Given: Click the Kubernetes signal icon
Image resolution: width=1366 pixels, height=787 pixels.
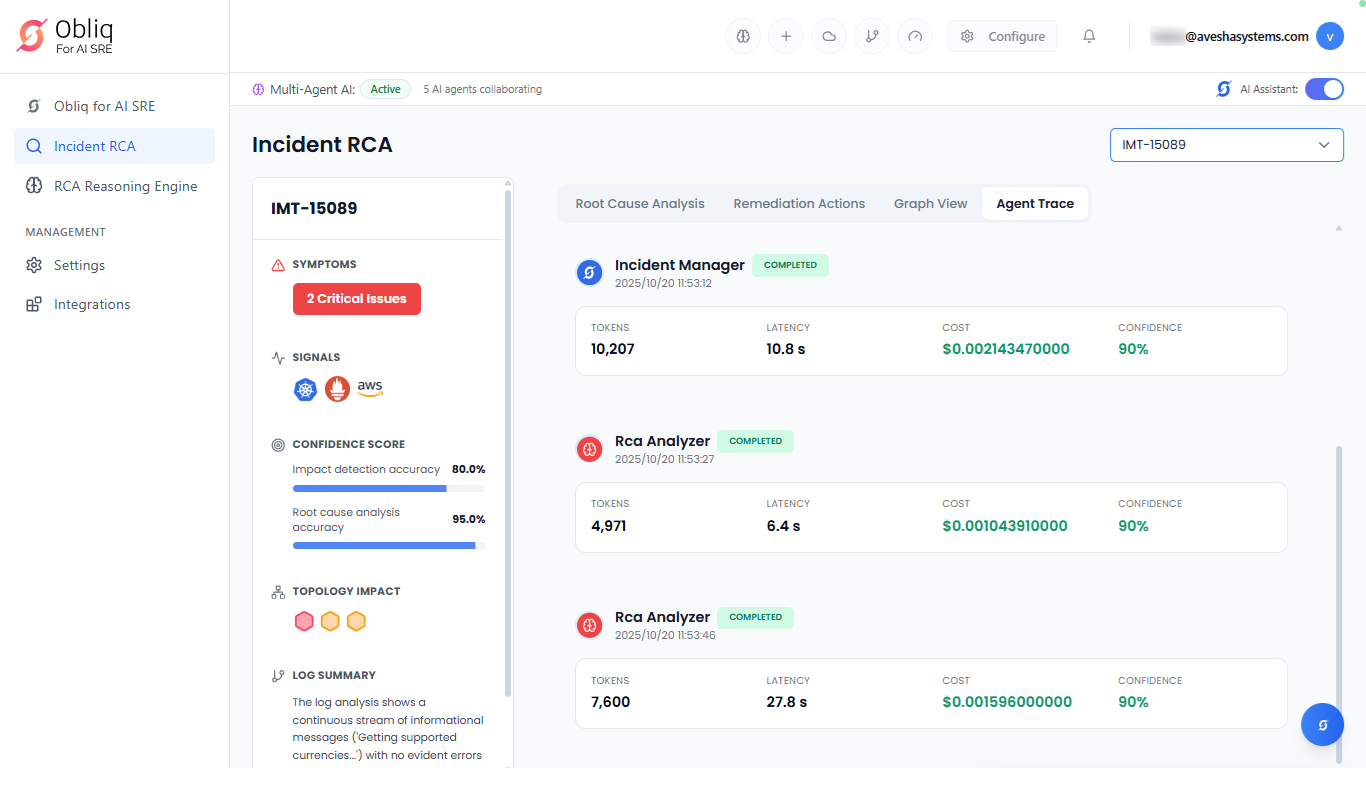Looking at the screenshot, I should pos(305,390).
